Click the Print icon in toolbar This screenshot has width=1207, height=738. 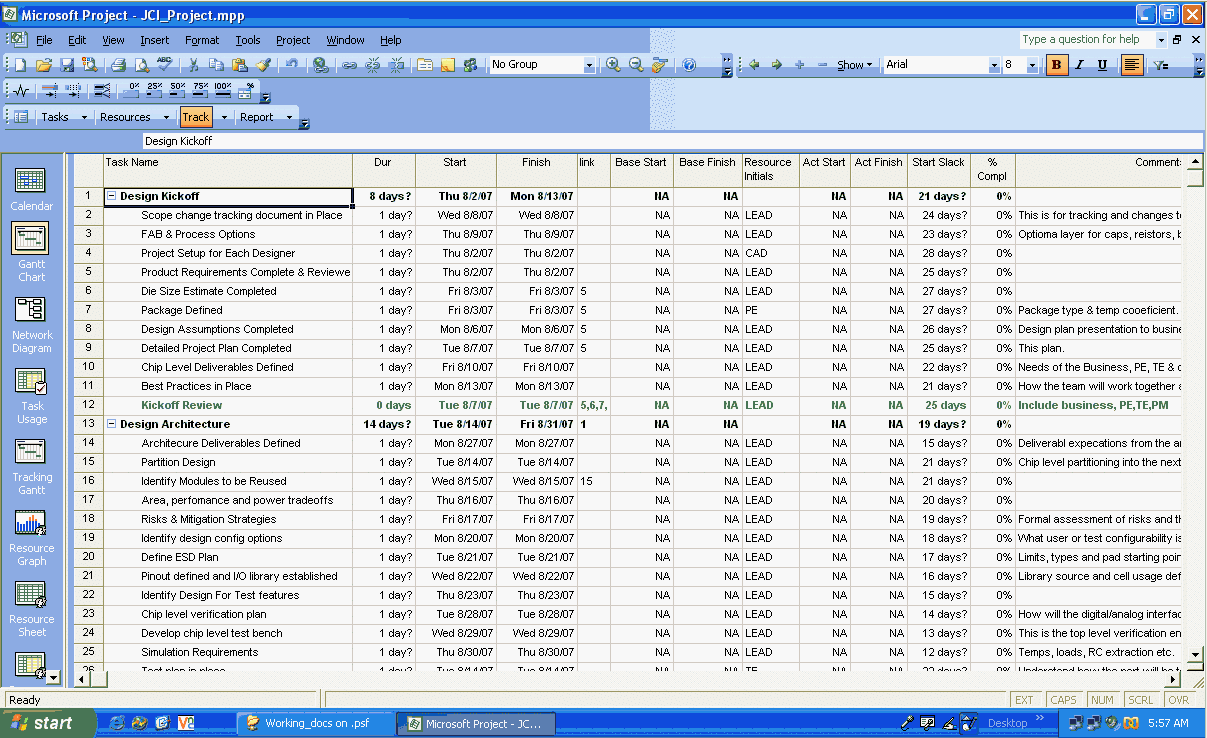coord(118,65)
